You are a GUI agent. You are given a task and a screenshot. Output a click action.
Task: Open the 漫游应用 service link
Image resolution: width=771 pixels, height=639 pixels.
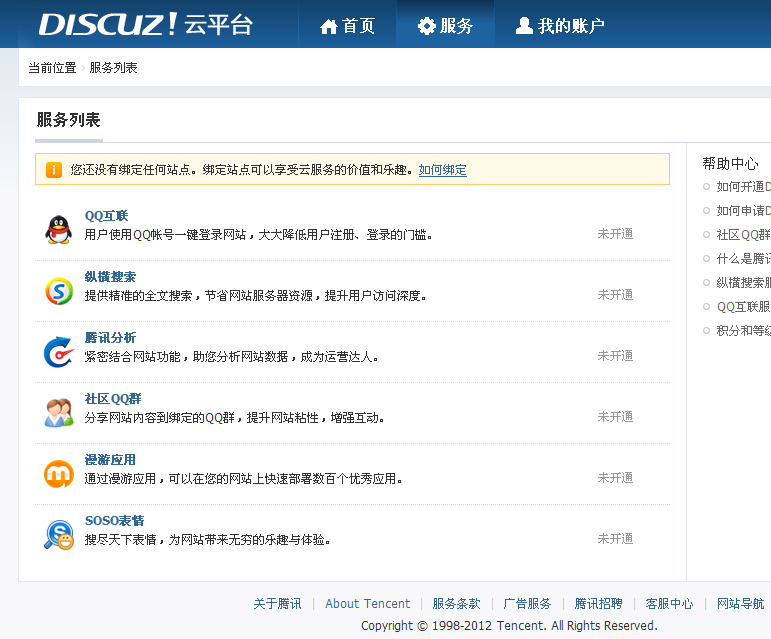pyautogui.click(x=110, y=460)
